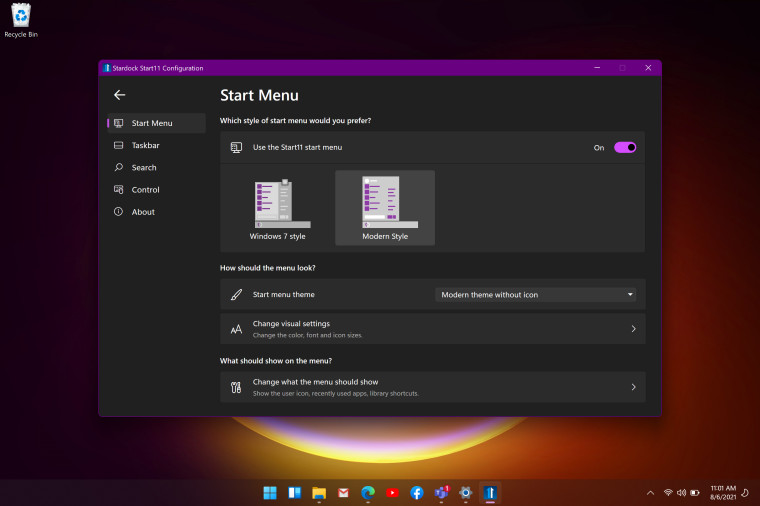Close the Start11 Configuration window
The height and width of the screenshot is (506, 760).
648,68
